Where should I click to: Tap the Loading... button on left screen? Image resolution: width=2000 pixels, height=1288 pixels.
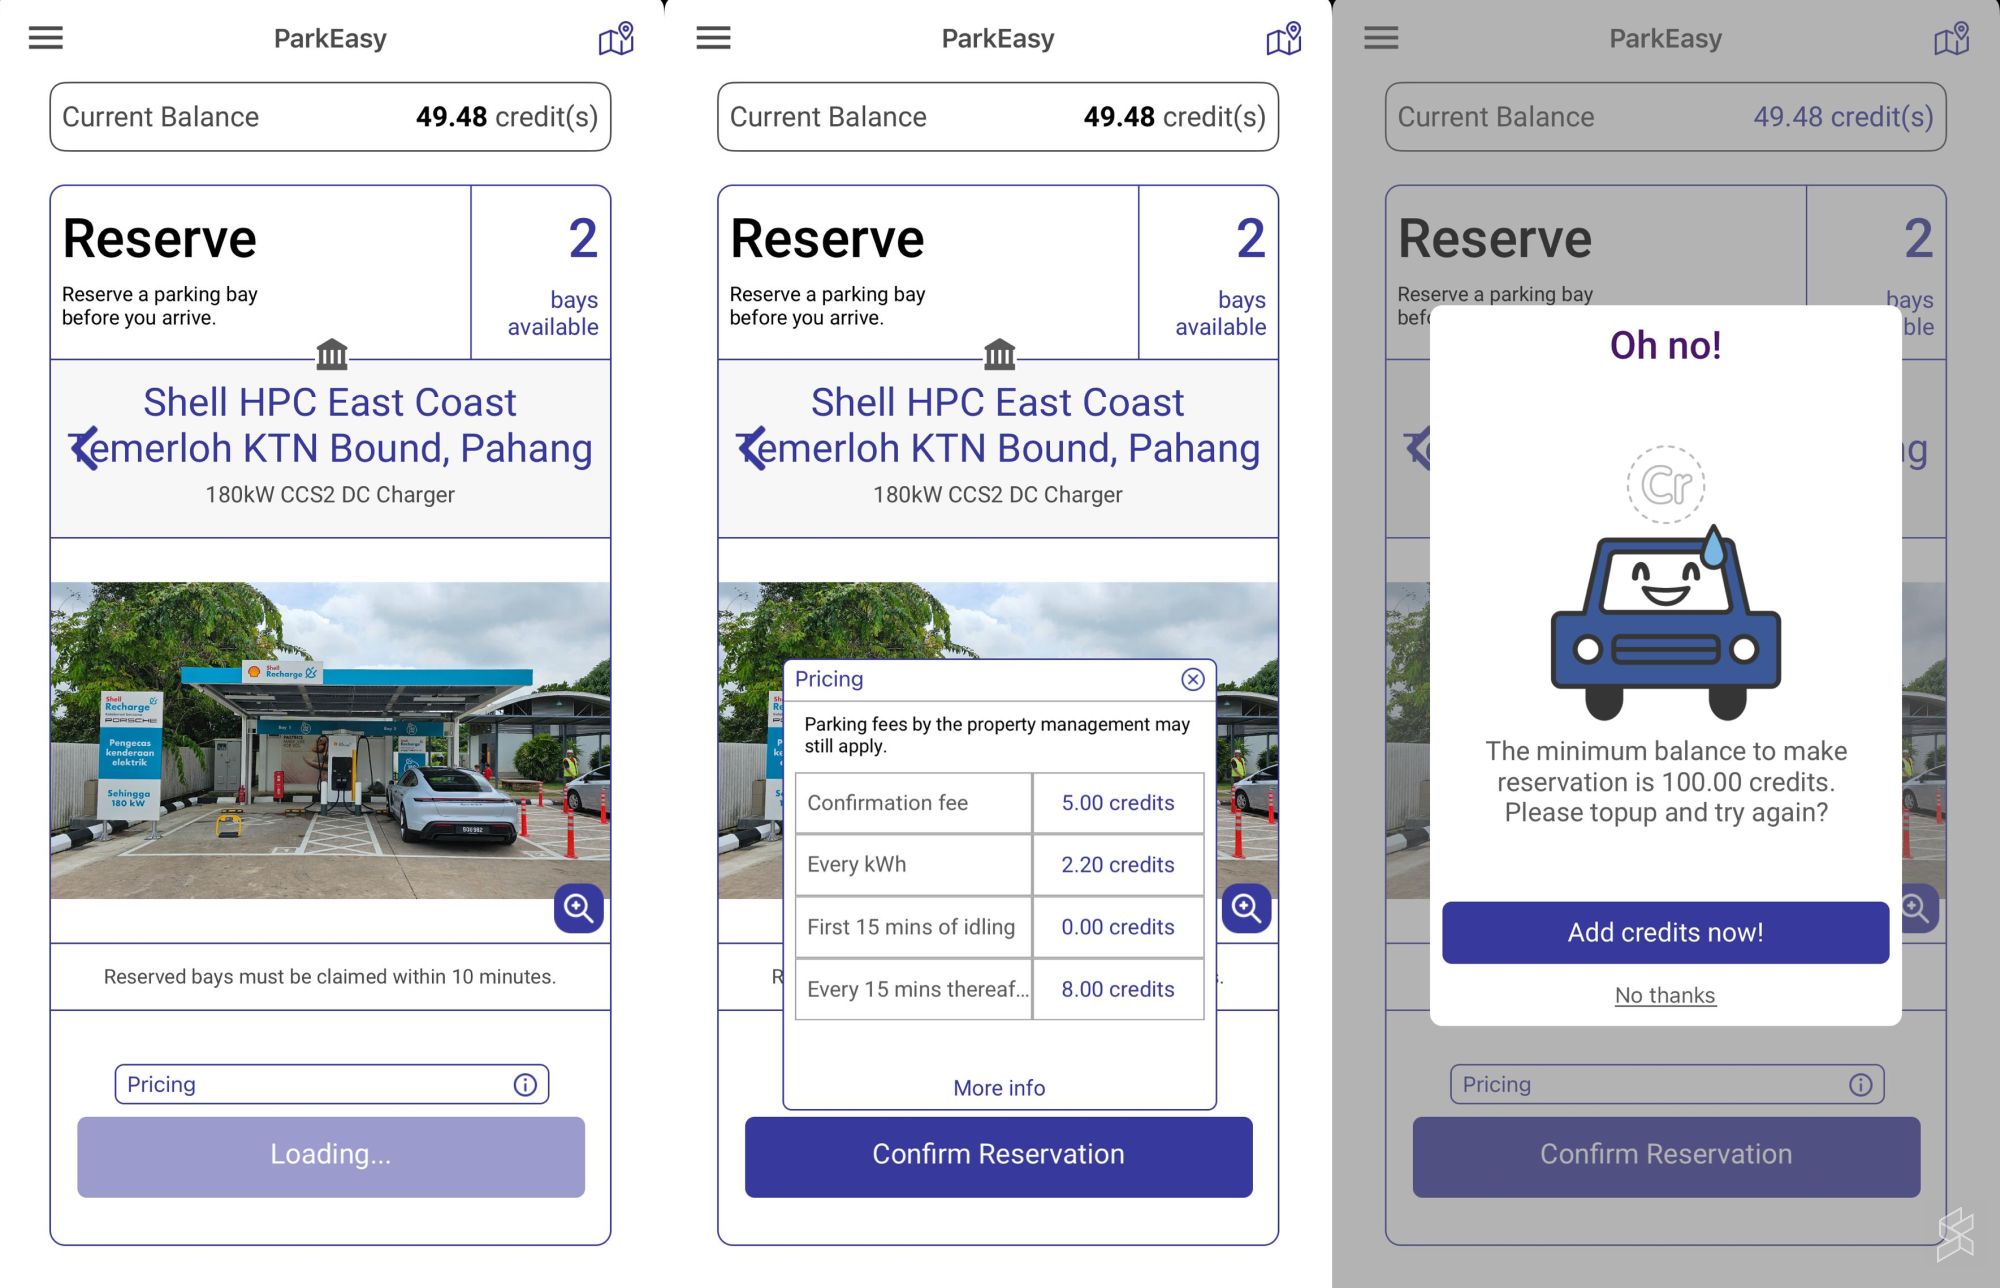[331, 1155]
